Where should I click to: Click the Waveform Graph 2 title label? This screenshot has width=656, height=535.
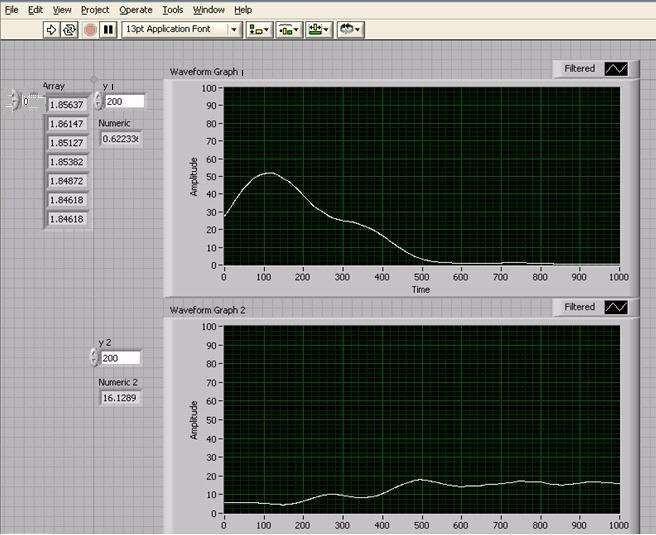click(208, 310)
